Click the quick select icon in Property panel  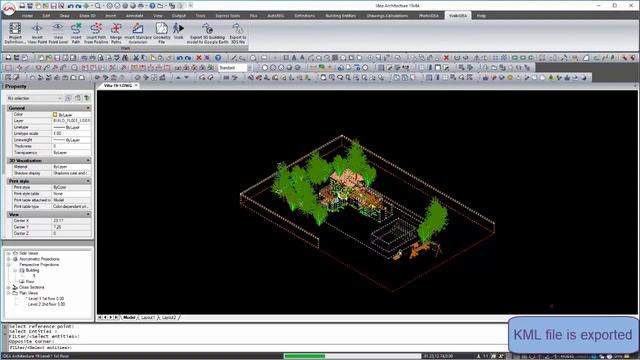(68, 98)
